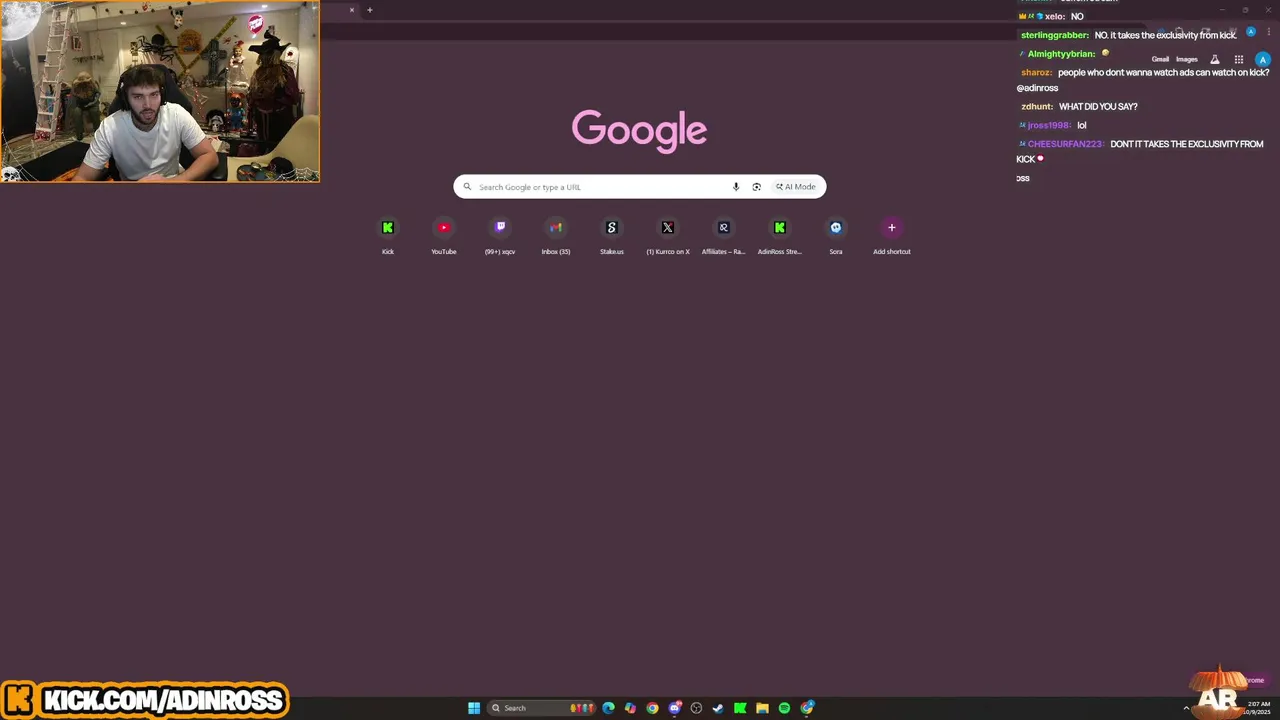Open OBS Studio from taskbar
1280x720 pixels.
click(x=697, y=708)
